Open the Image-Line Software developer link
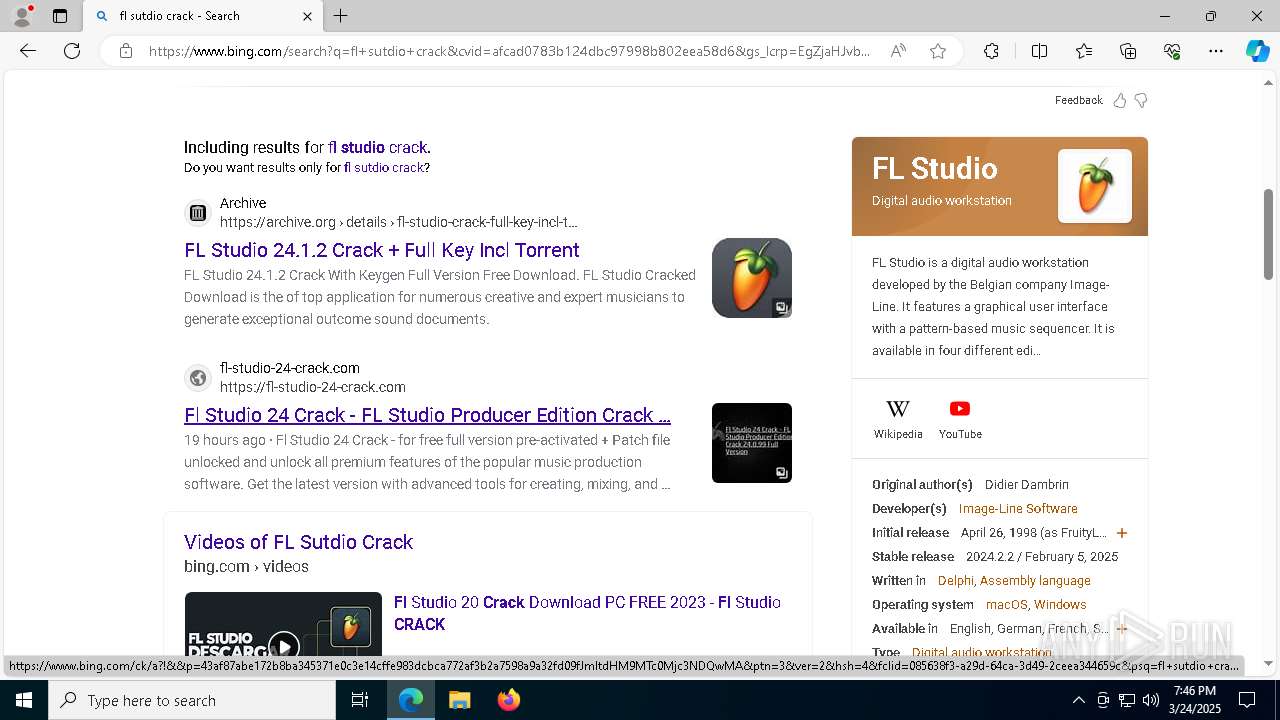This screenshot has width=1280, height=720. point(1018,509)
